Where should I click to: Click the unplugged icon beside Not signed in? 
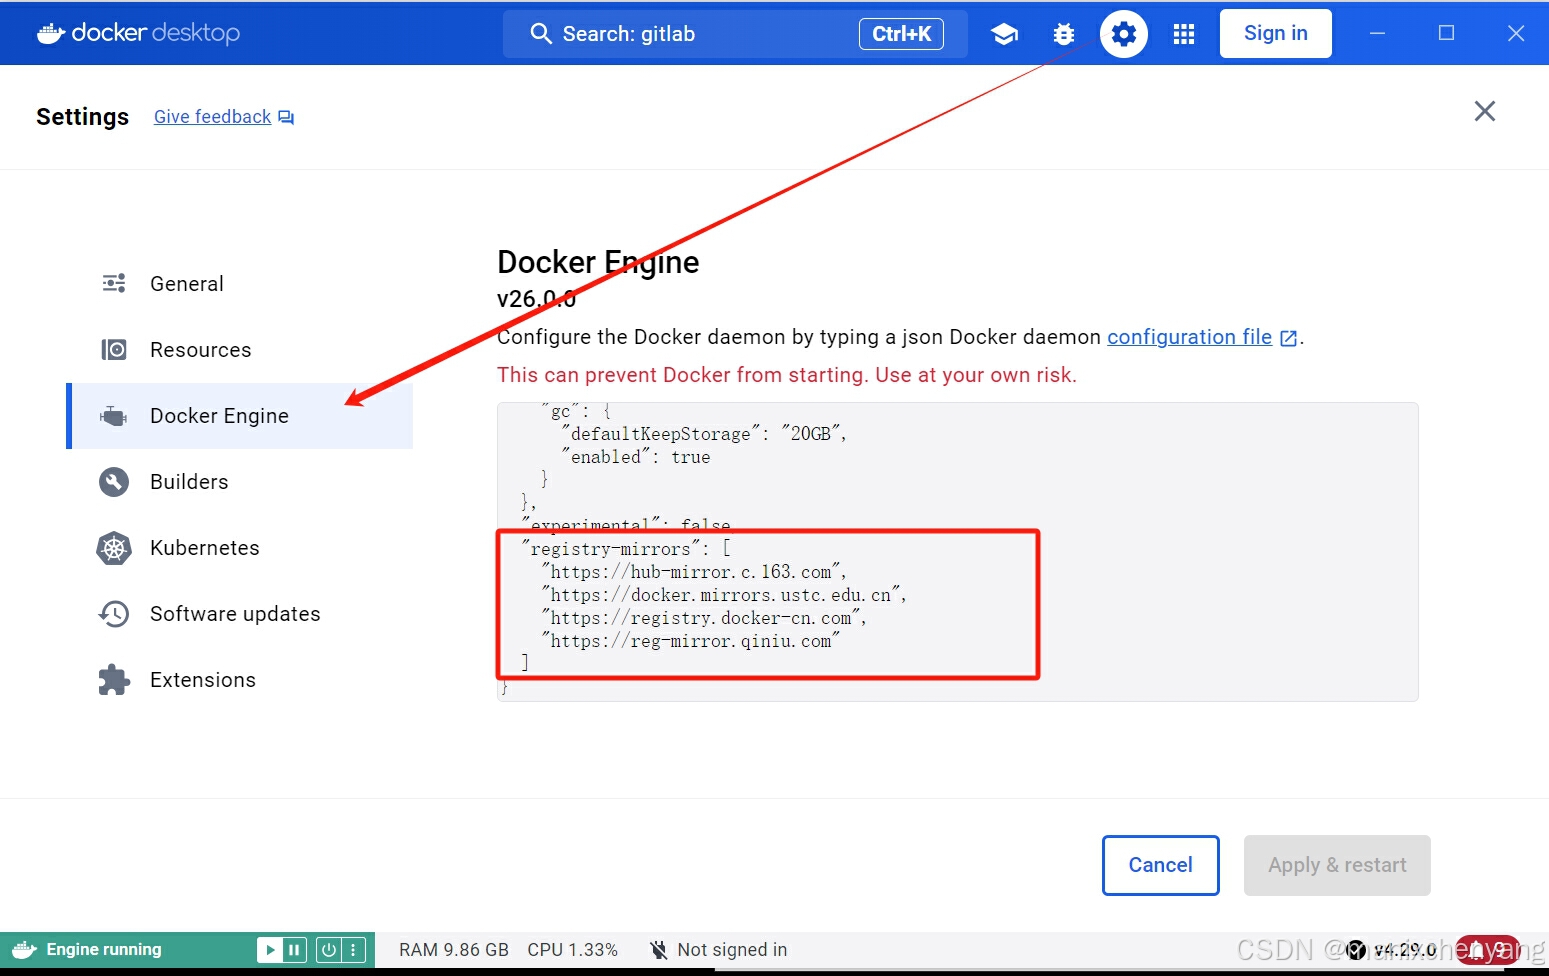click(x=658, y=950)
